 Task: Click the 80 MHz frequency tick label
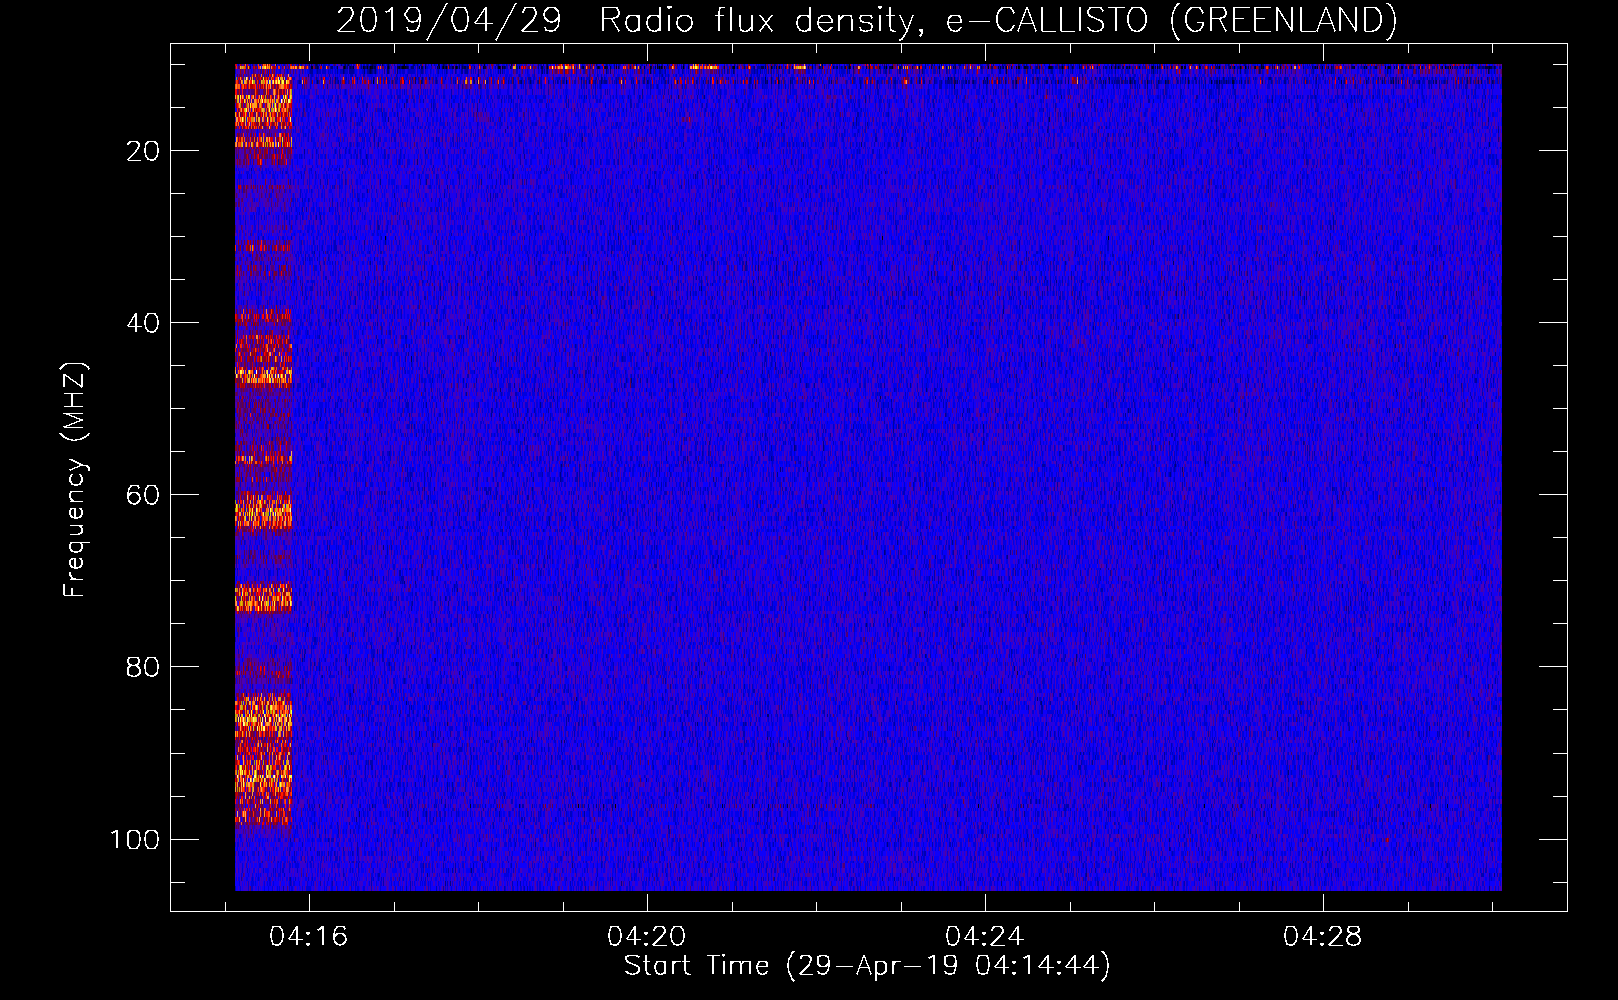pyautogui.click(x=143, y=667)
